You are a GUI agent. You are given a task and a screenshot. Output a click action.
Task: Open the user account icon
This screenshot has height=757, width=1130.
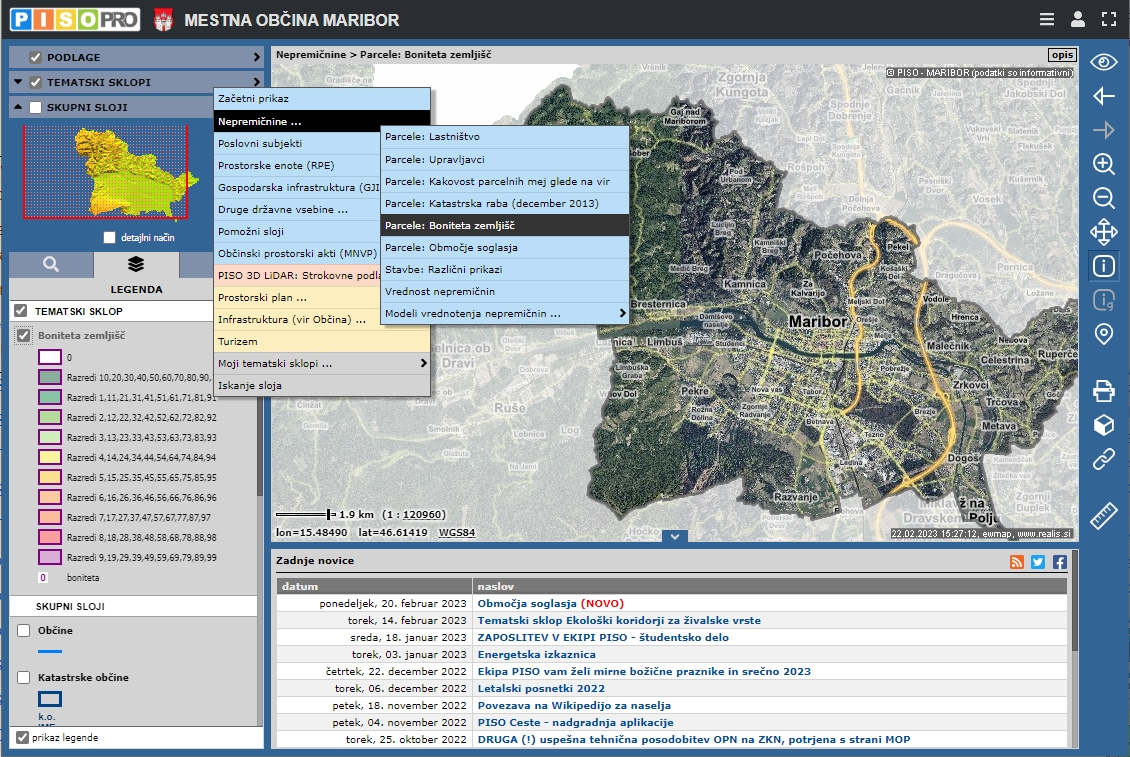(1077, 19)
